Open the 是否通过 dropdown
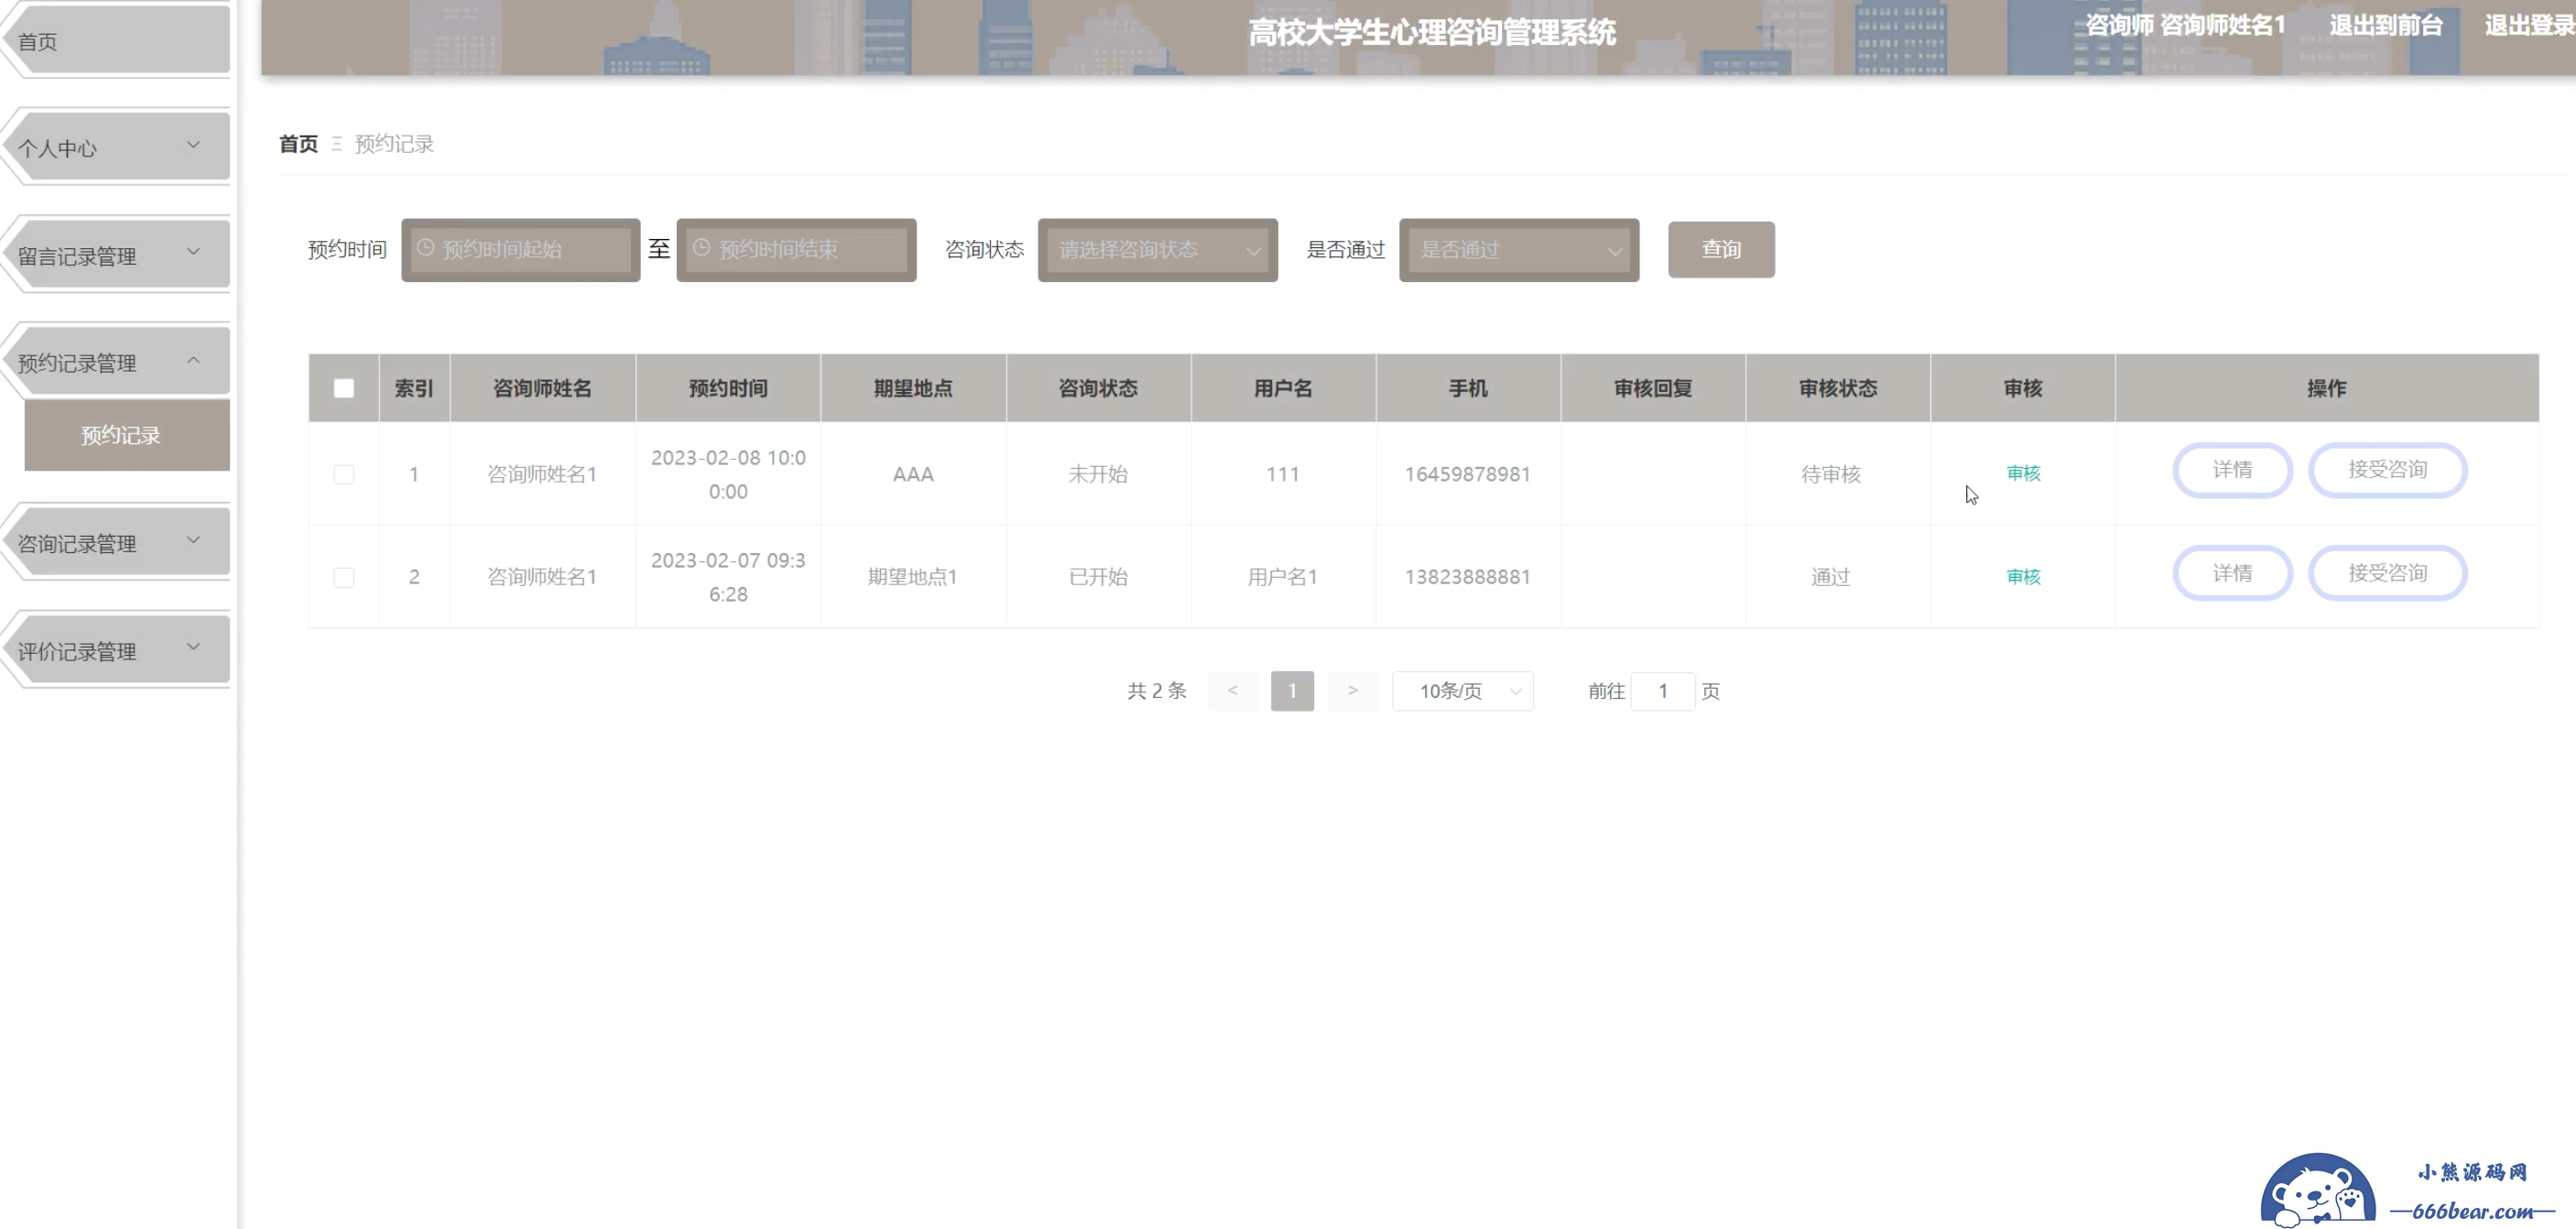 click(1518, 250)
